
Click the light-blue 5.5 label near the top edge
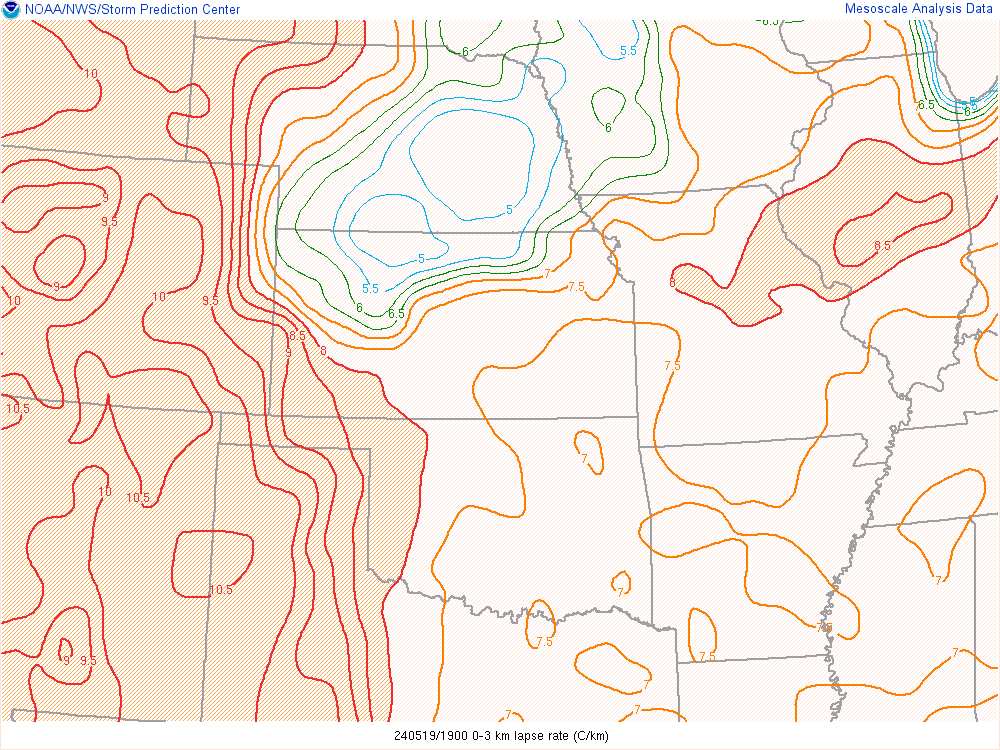628,51
